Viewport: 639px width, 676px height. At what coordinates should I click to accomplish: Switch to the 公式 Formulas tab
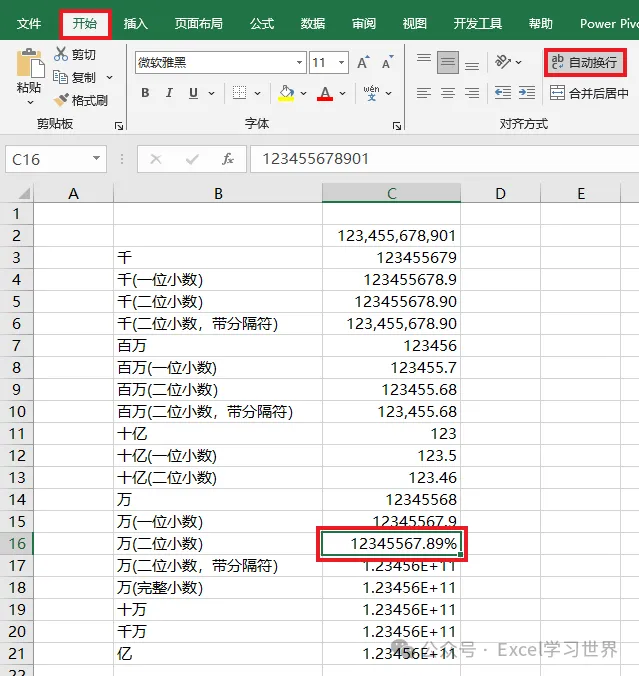pyautogui.click(x=262, y=23)
